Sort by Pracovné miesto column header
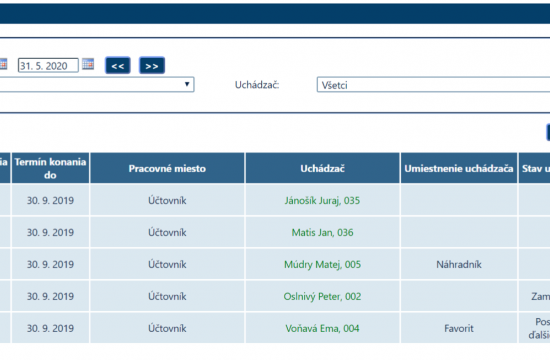 tap(167, 168)
